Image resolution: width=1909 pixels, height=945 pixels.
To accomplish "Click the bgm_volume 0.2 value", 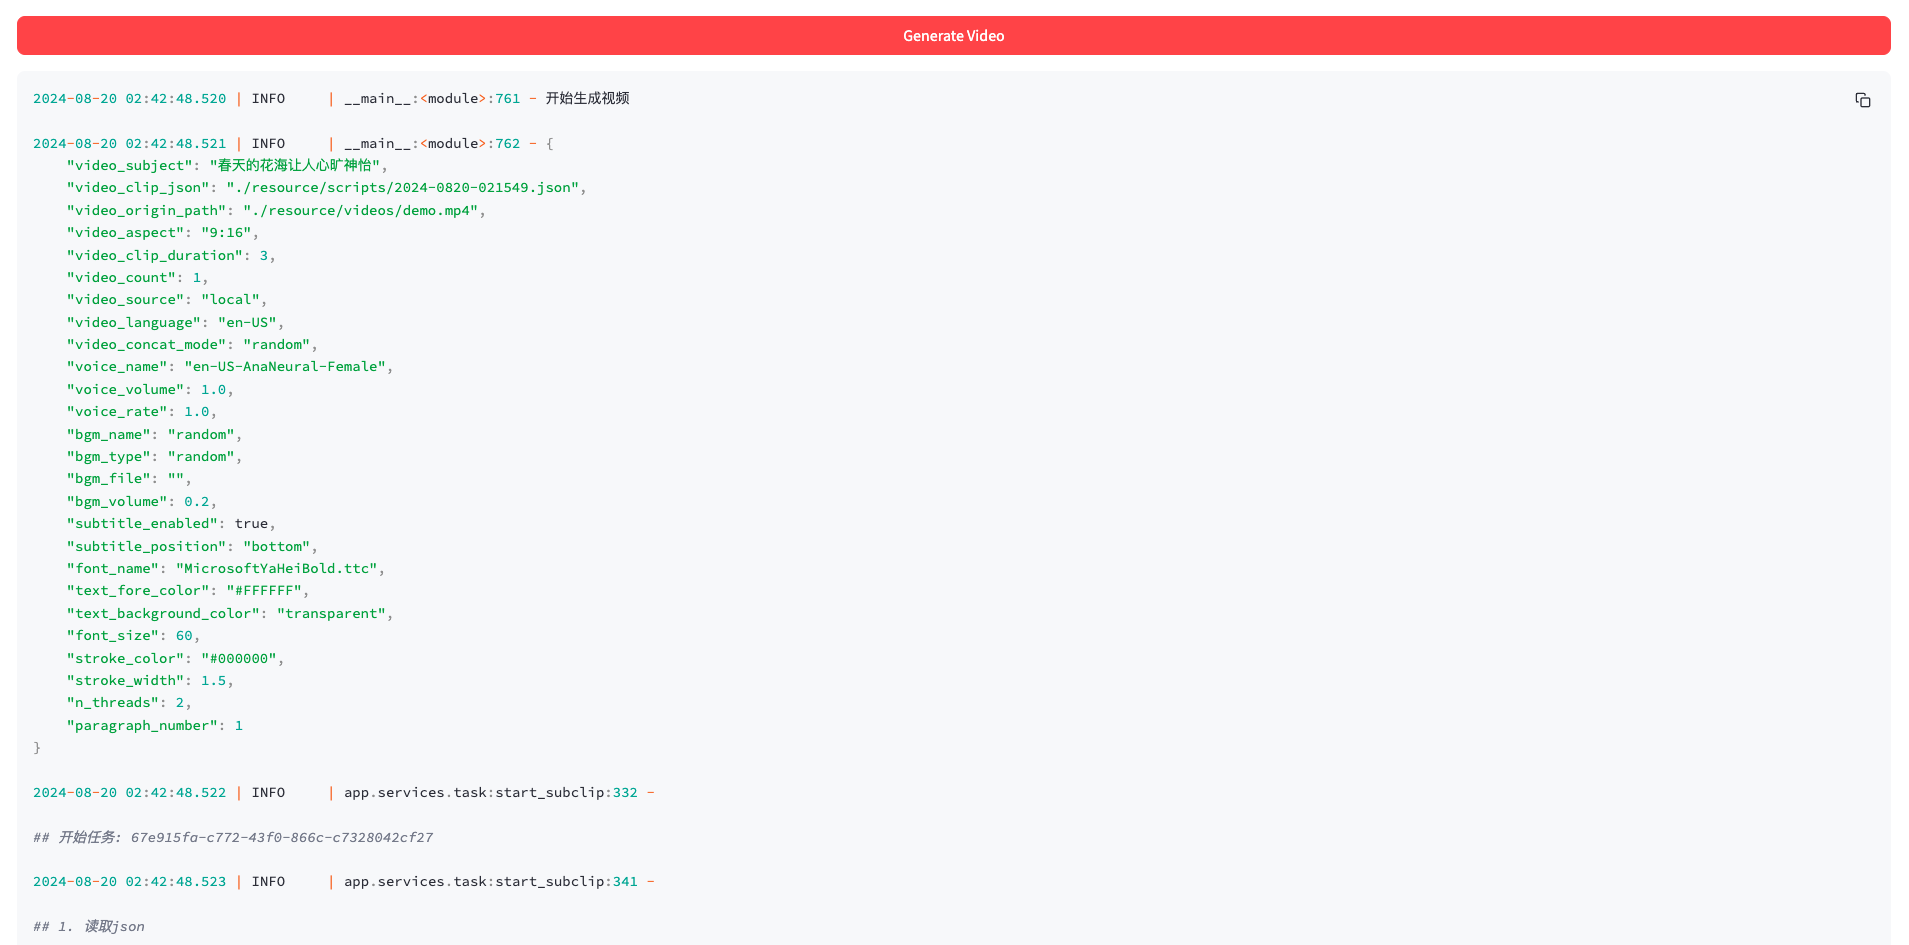I will click(197, 502).
